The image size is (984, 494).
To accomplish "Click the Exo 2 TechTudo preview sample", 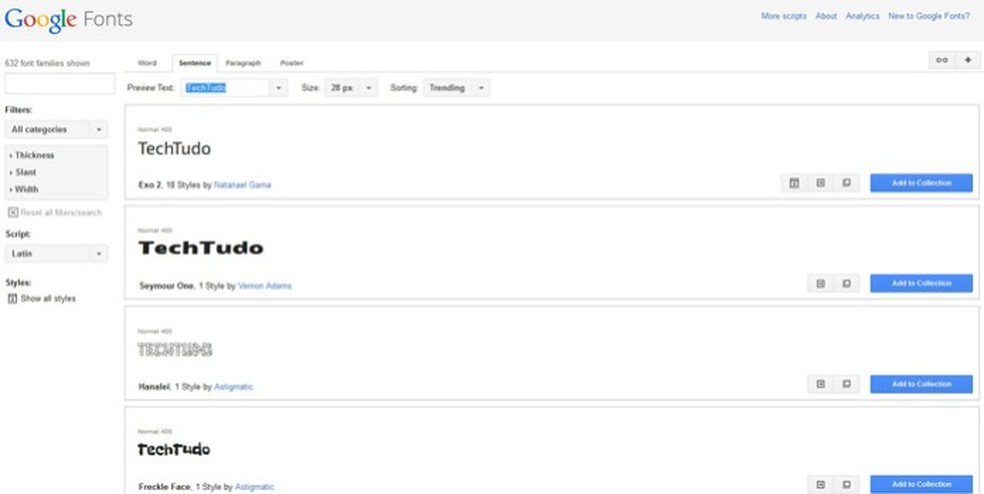I will tap(174, 149).
